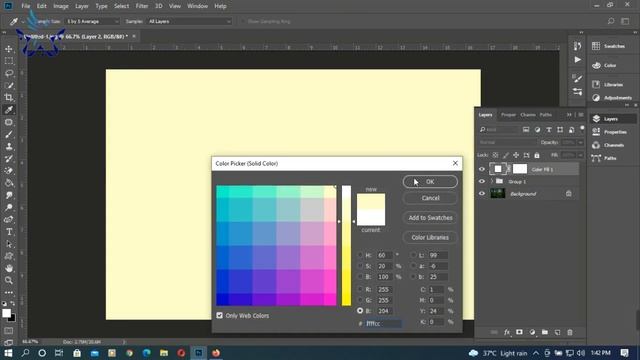Screen dimensions: 640x360
Task: Add a layer mask from Layers panel footer
Action: click(519, 332)
